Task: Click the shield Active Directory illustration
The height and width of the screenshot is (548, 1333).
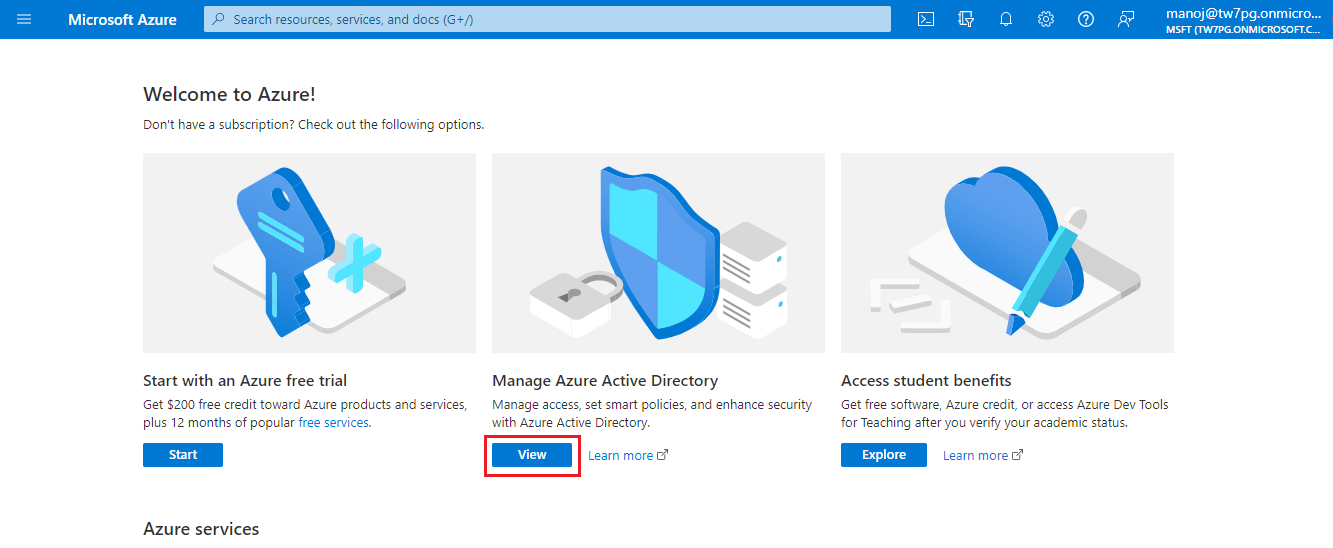Action: point(658,252)
